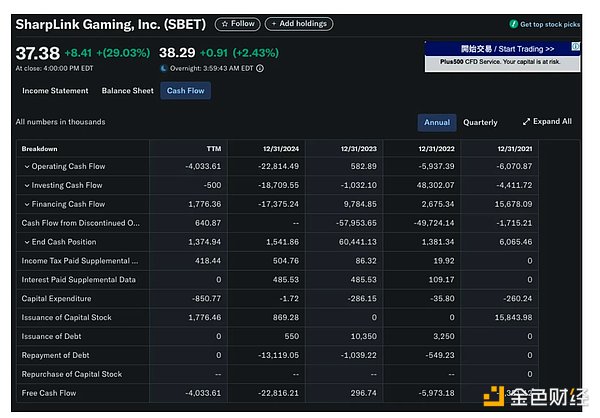Click the plus Add holdings button

coord(299,24)
